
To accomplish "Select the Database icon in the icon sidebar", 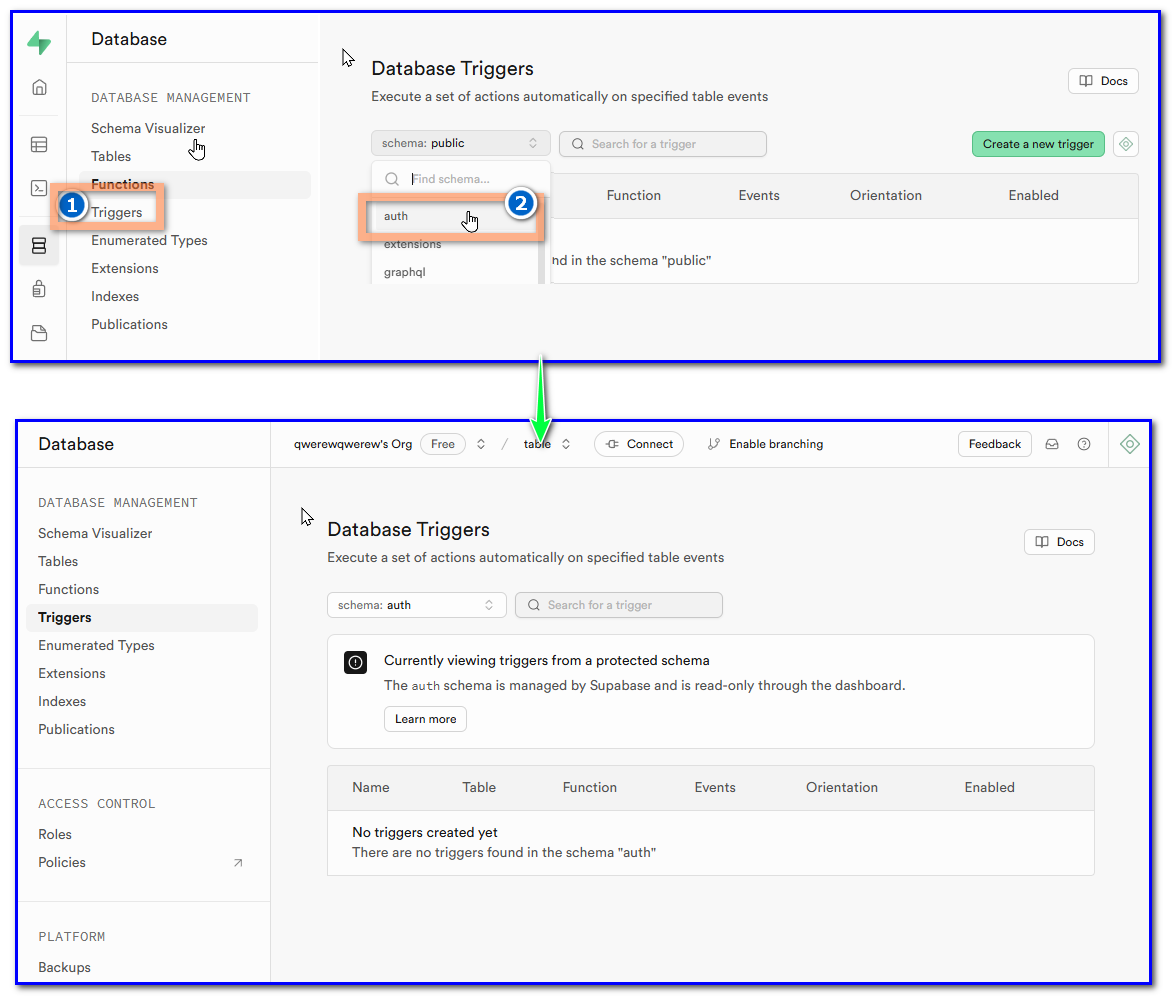I will tap(39, 245).
